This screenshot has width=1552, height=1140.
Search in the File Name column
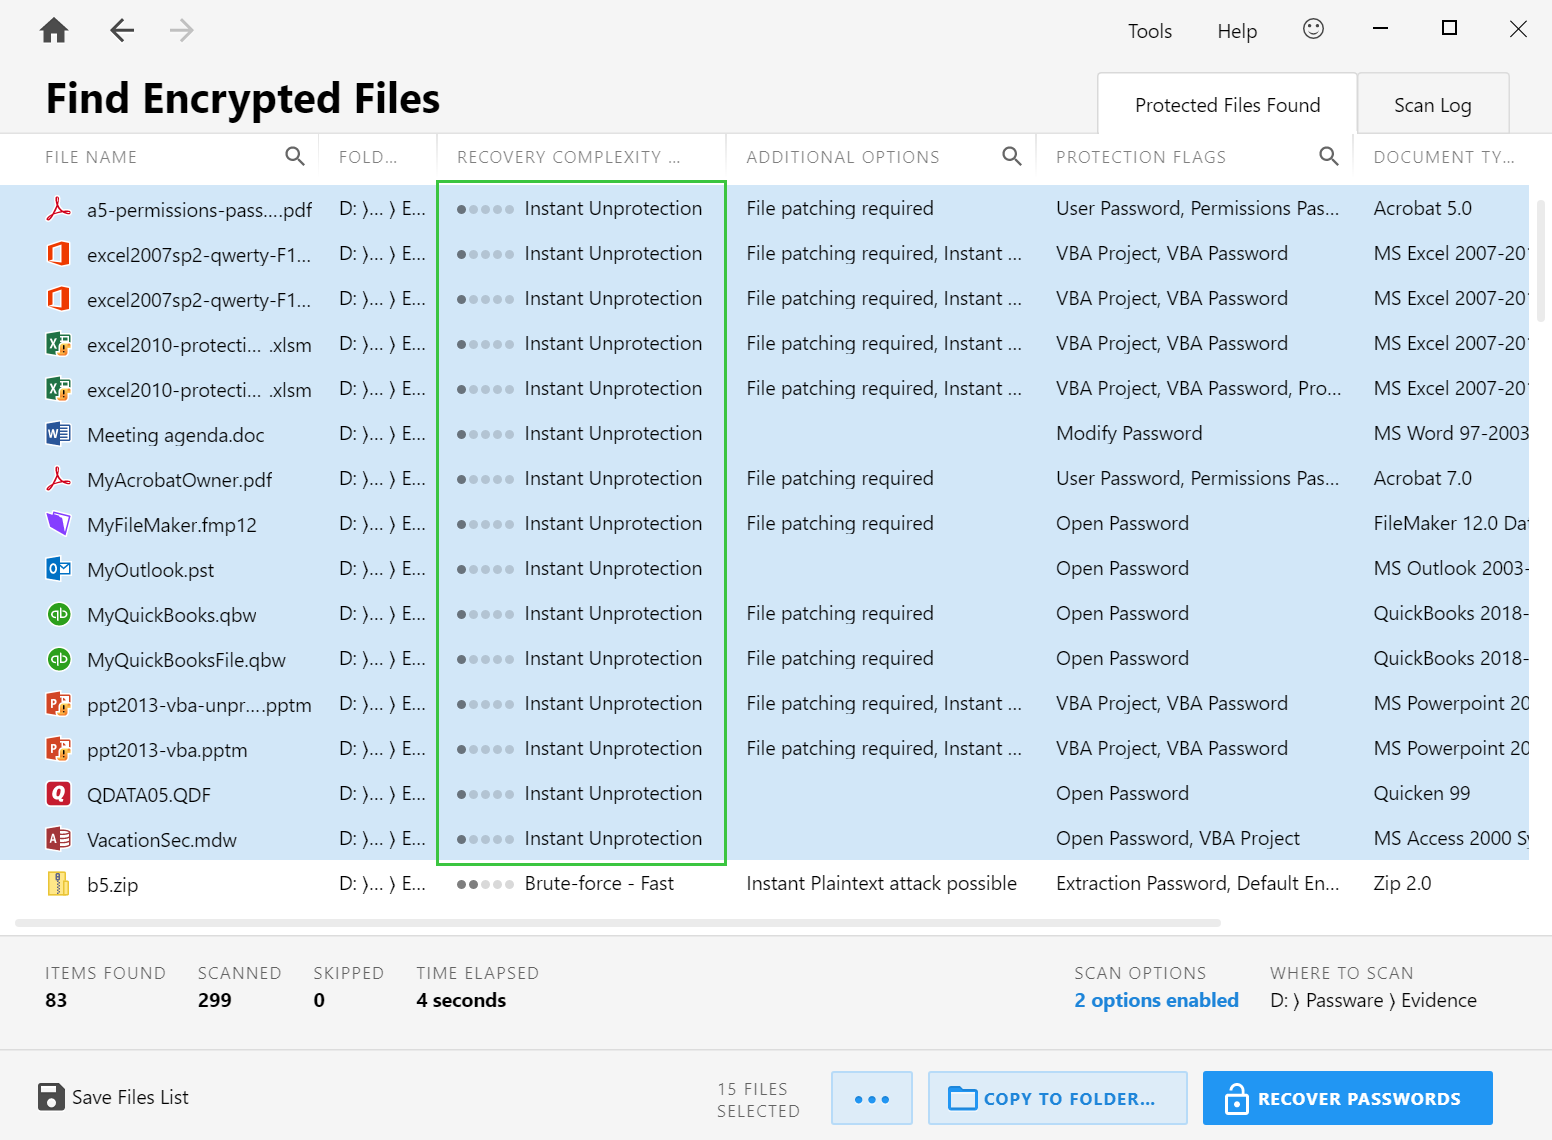(x=294, y=156)
